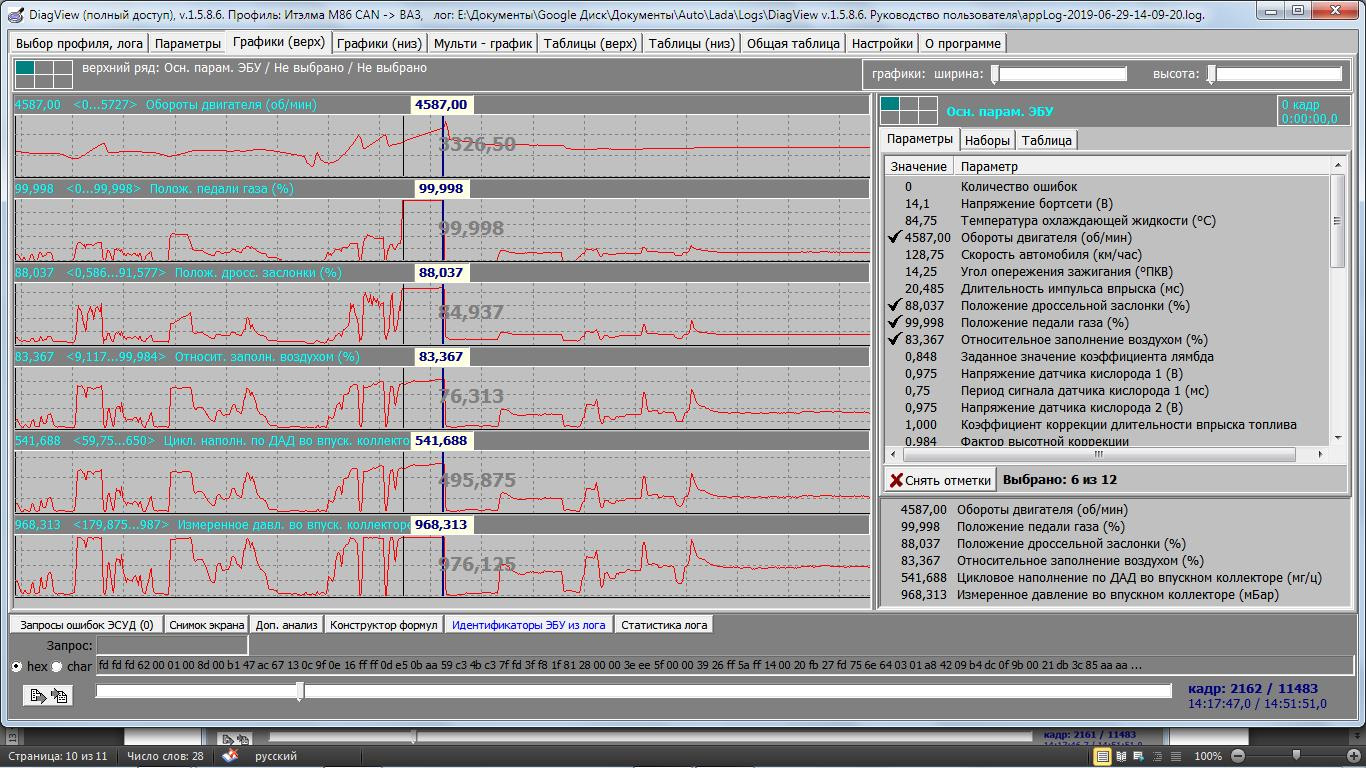Viewport: 1366px width, 768px height.
Task: Uncheck the Положение дроссельной заслонки (%) parameter
Action: (x=895, y=306)
